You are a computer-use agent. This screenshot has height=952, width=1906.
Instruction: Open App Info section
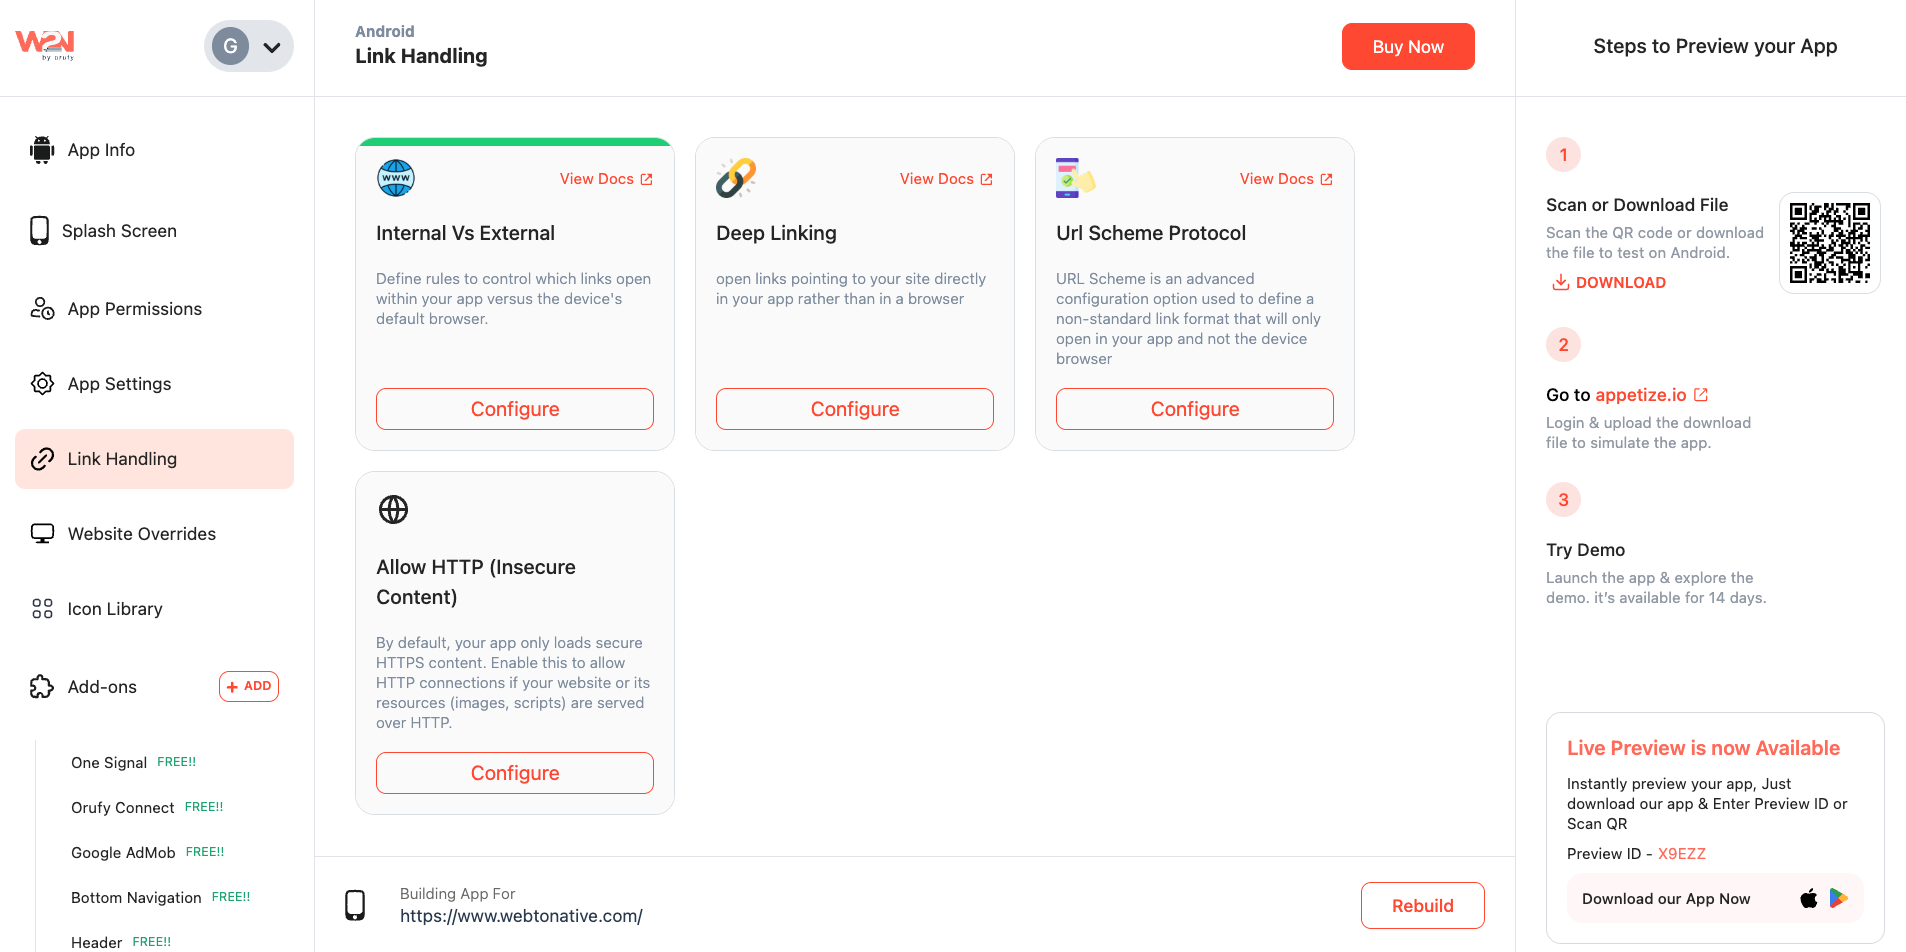tap(101, 150)
